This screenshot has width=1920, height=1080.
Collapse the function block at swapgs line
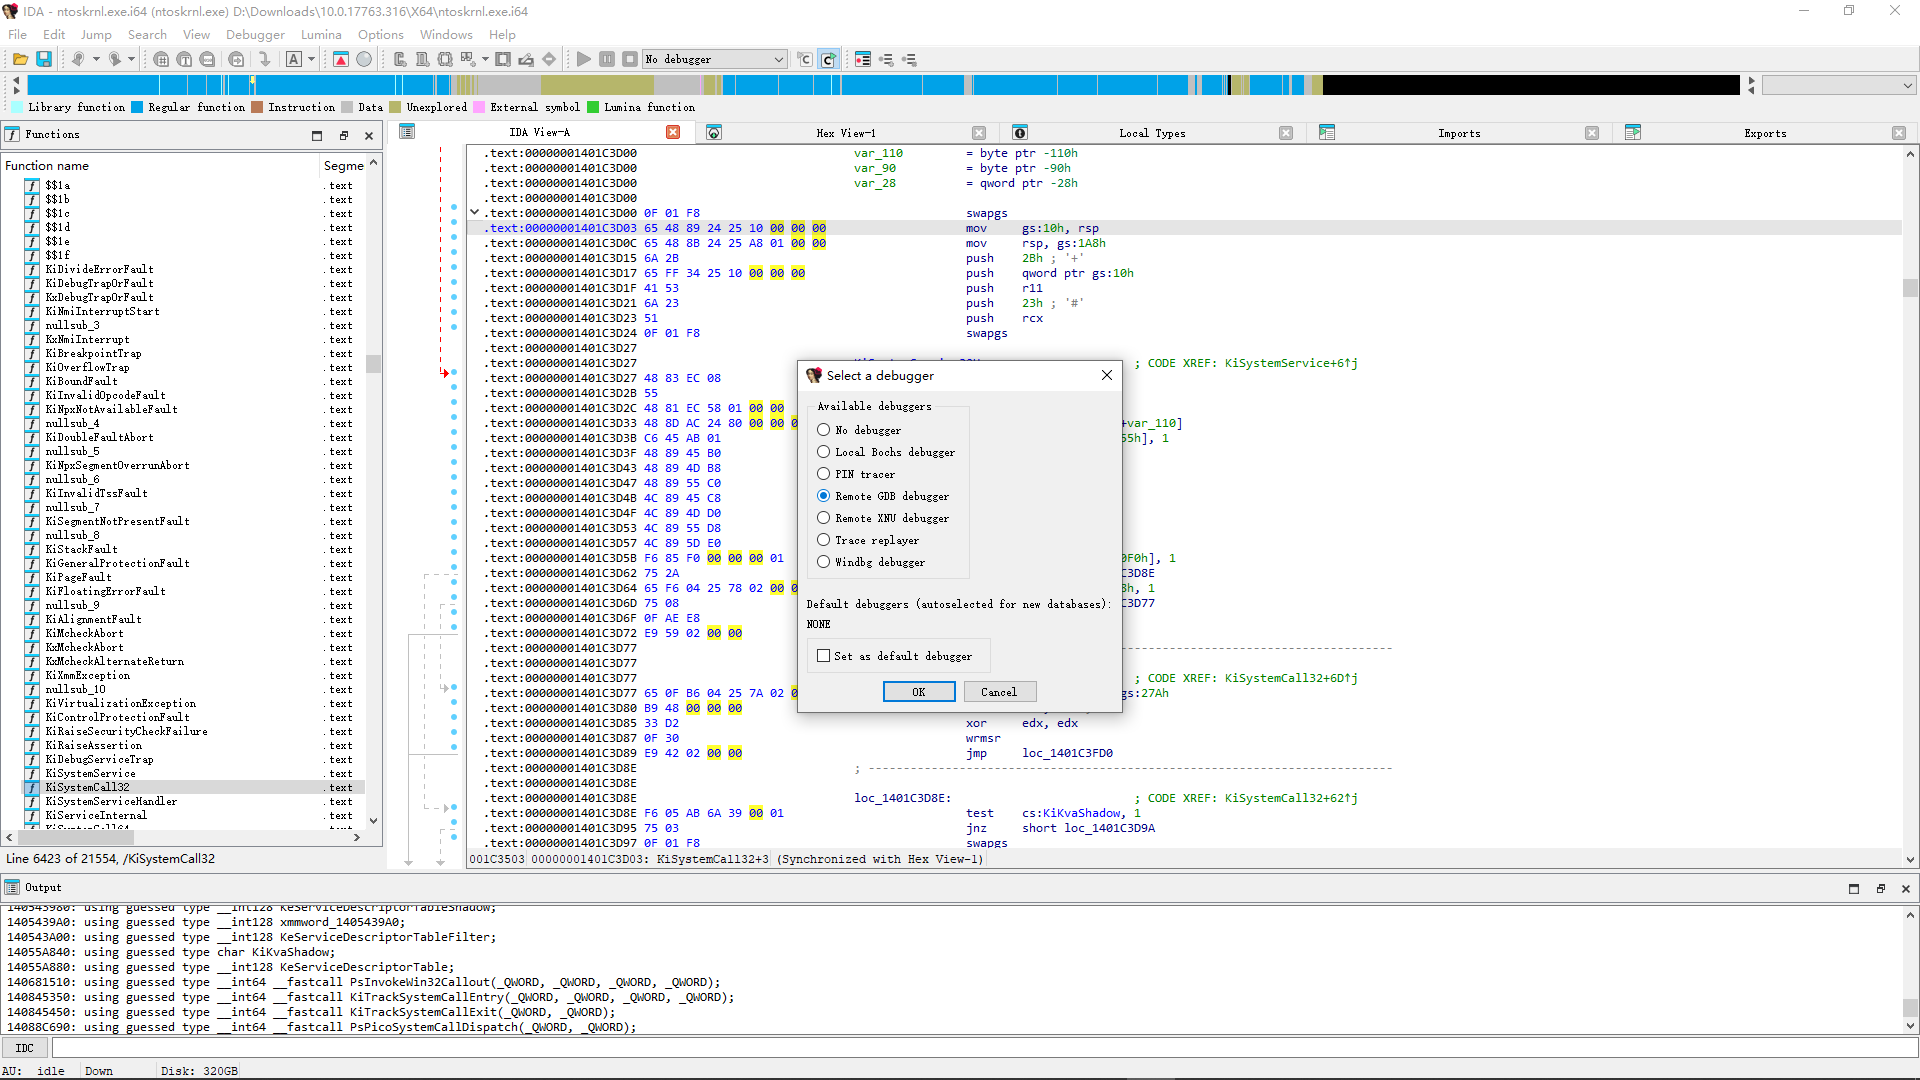475,213
